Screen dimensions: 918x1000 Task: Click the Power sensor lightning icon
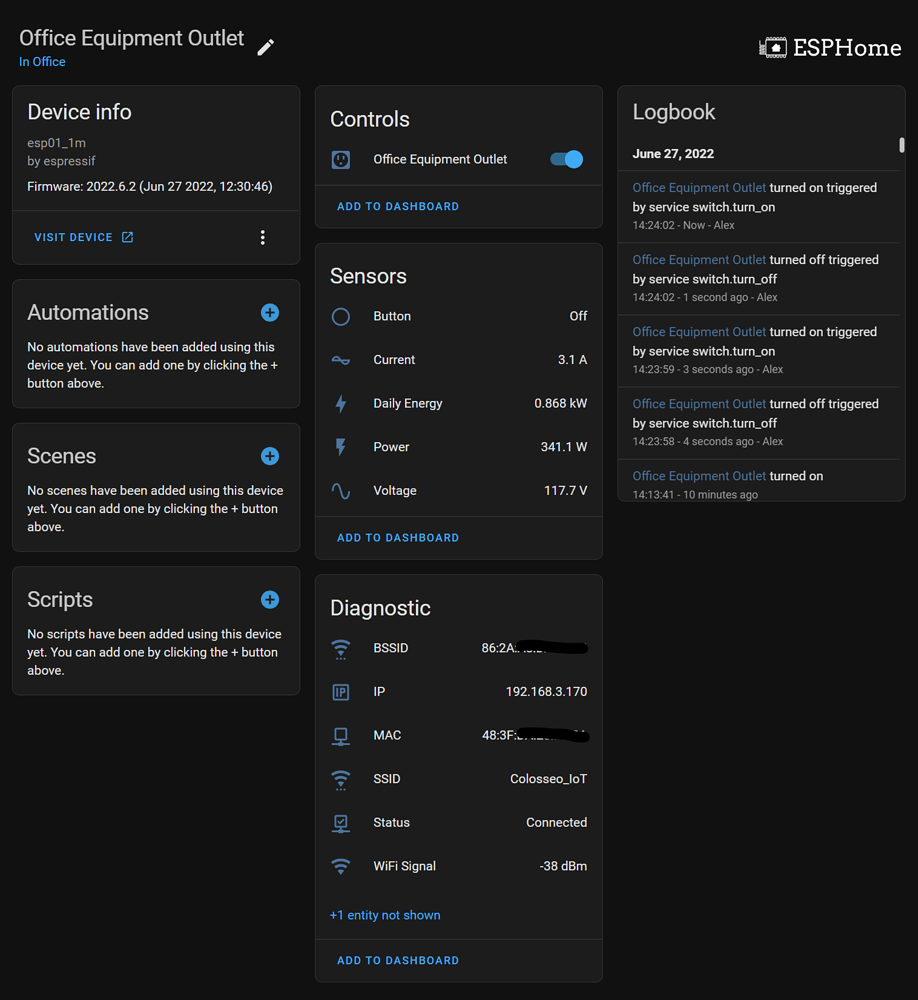(341, 447)
